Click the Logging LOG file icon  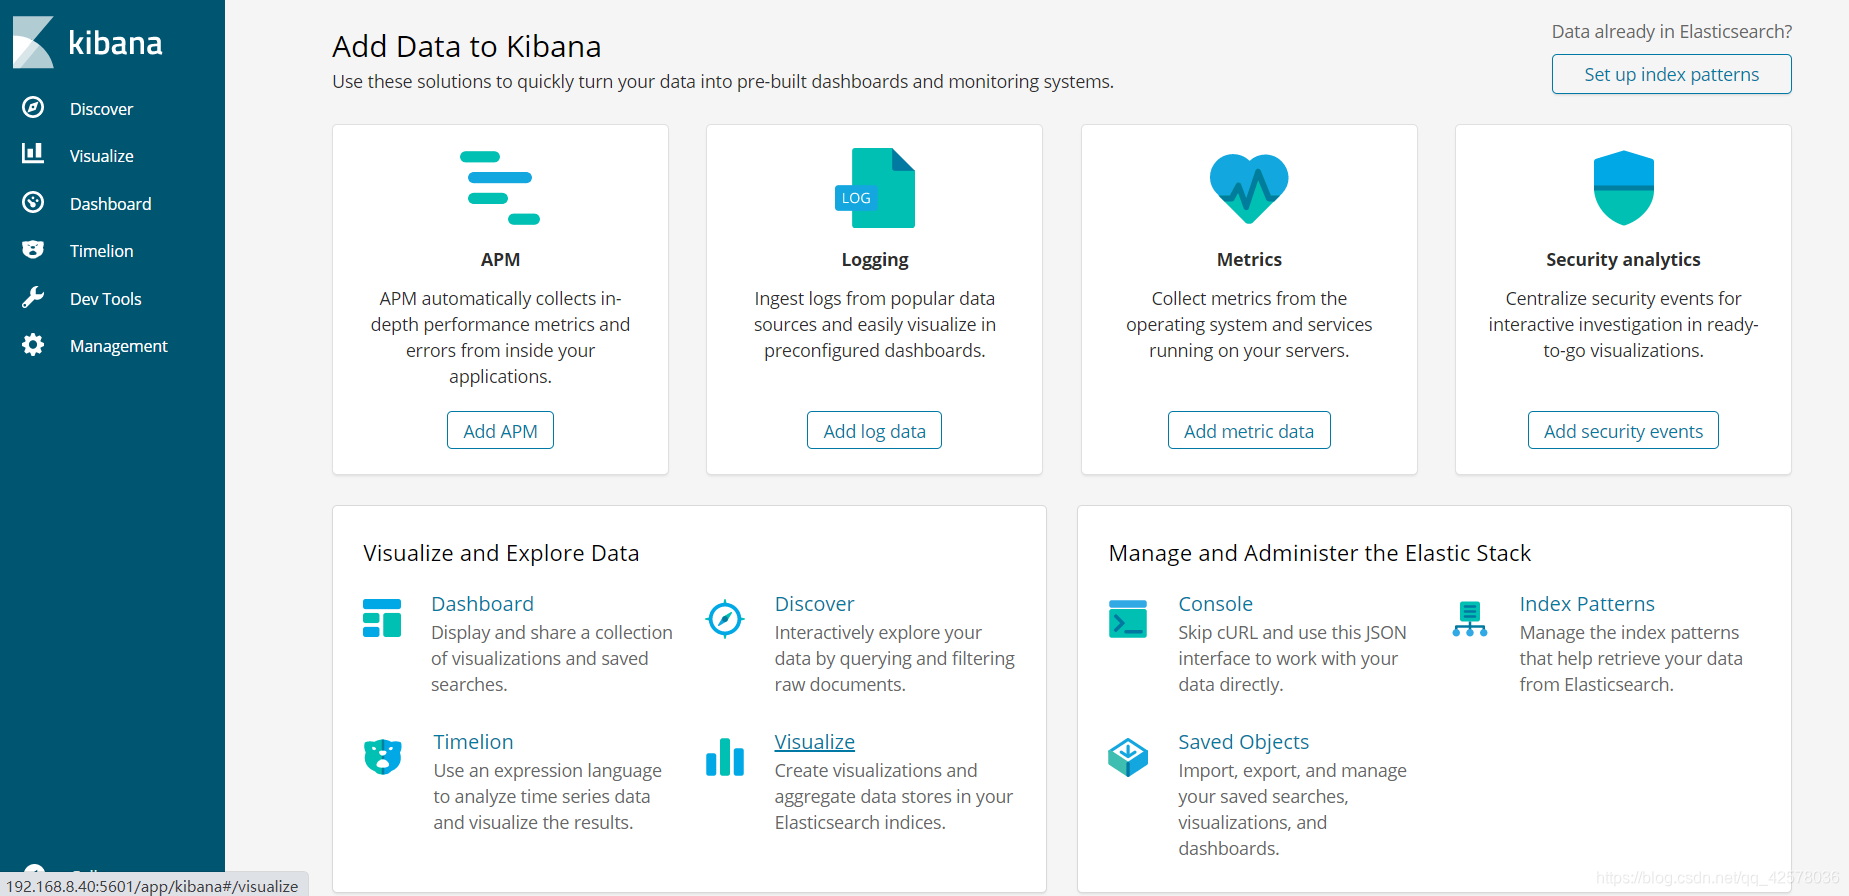(875, 188)
